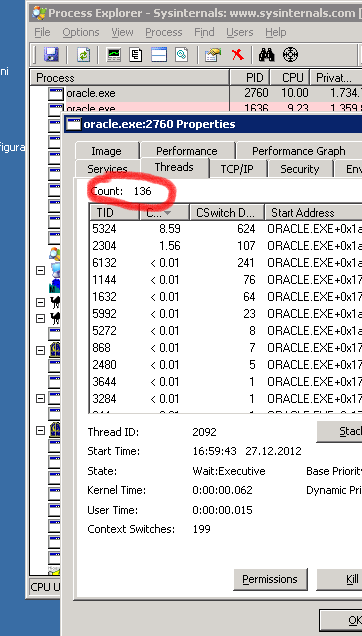Click the Wait:Executive state value

click(228, 471)
